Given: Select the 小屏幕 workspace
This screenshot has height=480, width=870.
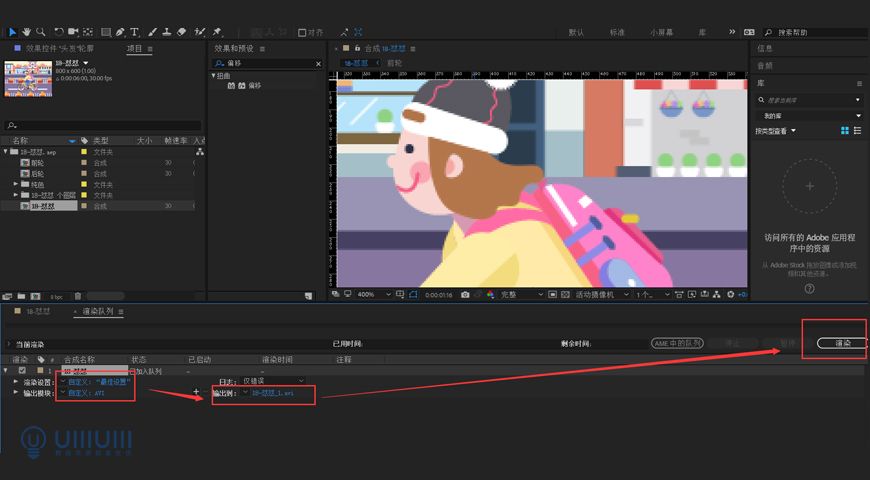Looking at the screenshot, I should [x=661, y=33].
